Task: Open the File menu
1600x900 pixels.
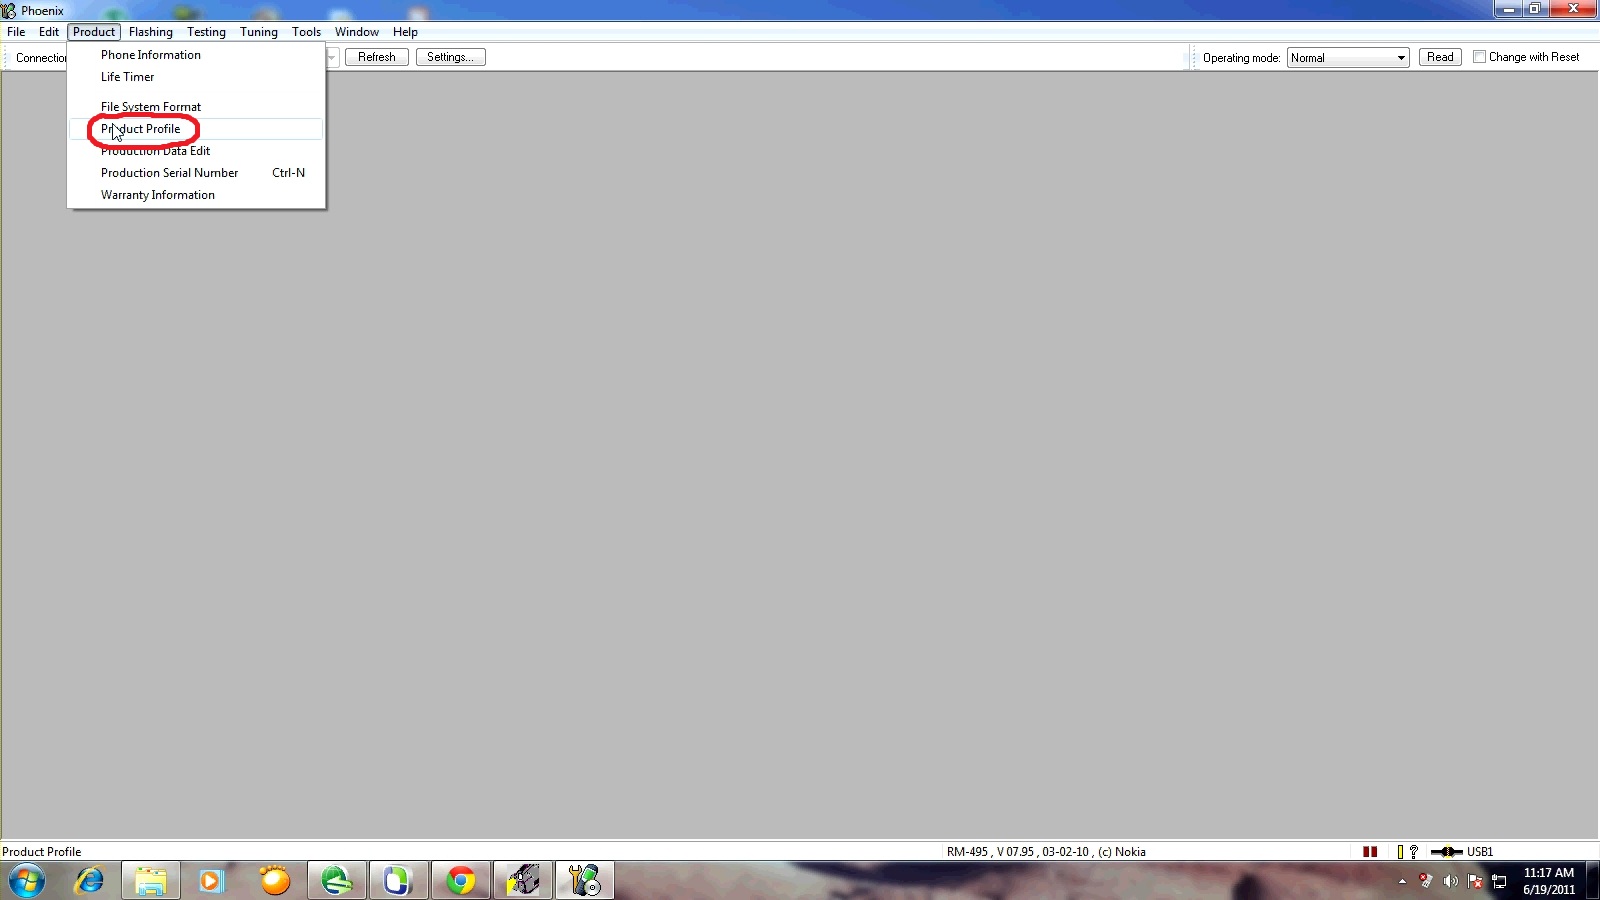Action: click(16, 32)
